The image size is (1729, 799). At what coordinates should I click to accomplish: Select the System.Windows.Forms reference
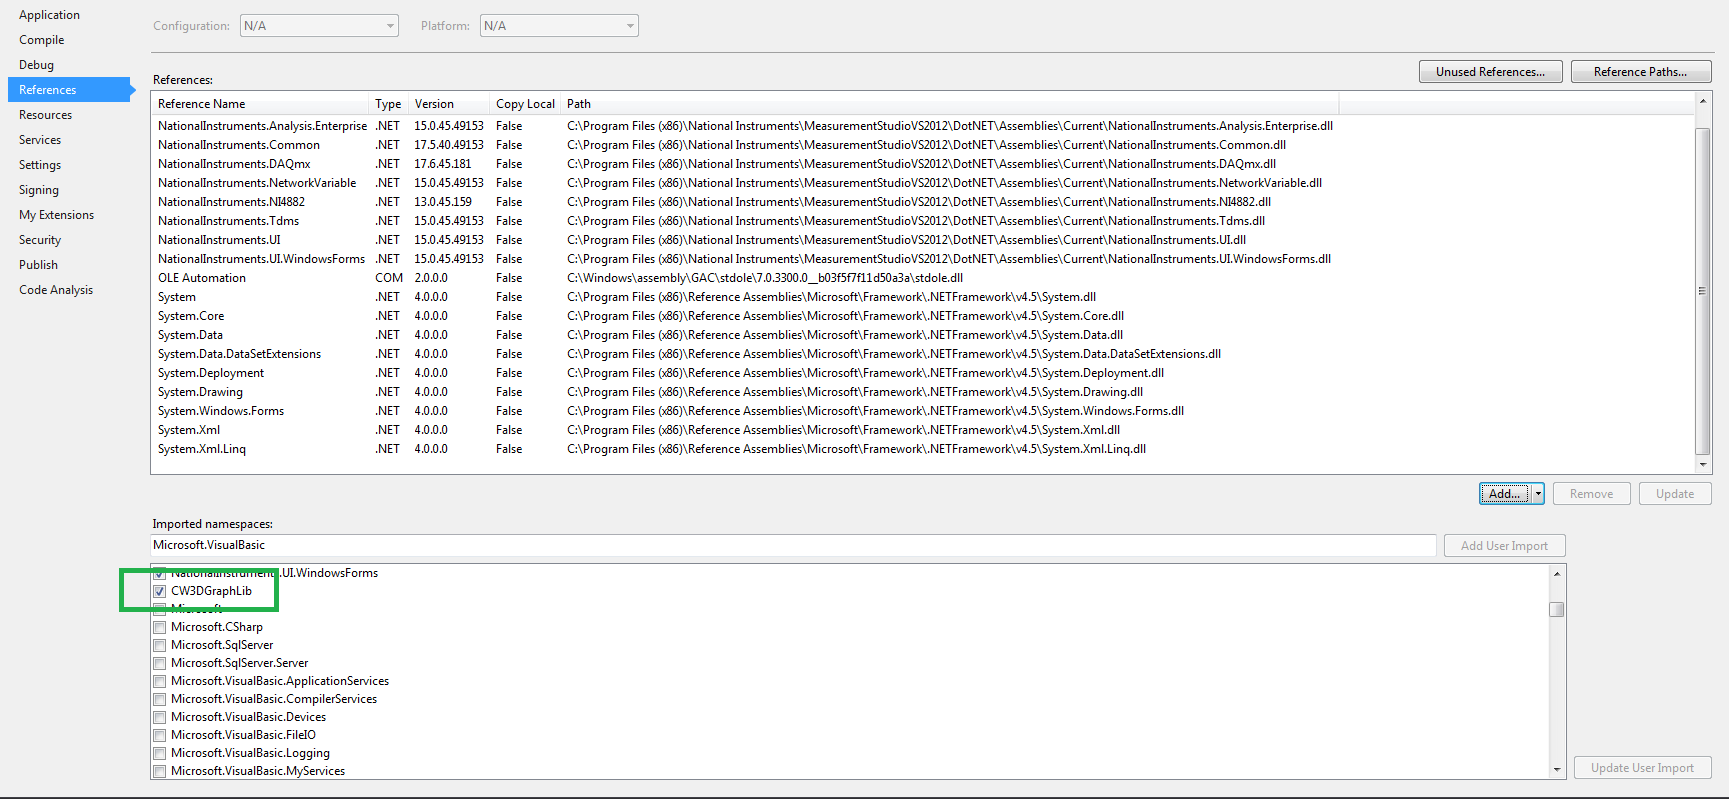point(745,411)
